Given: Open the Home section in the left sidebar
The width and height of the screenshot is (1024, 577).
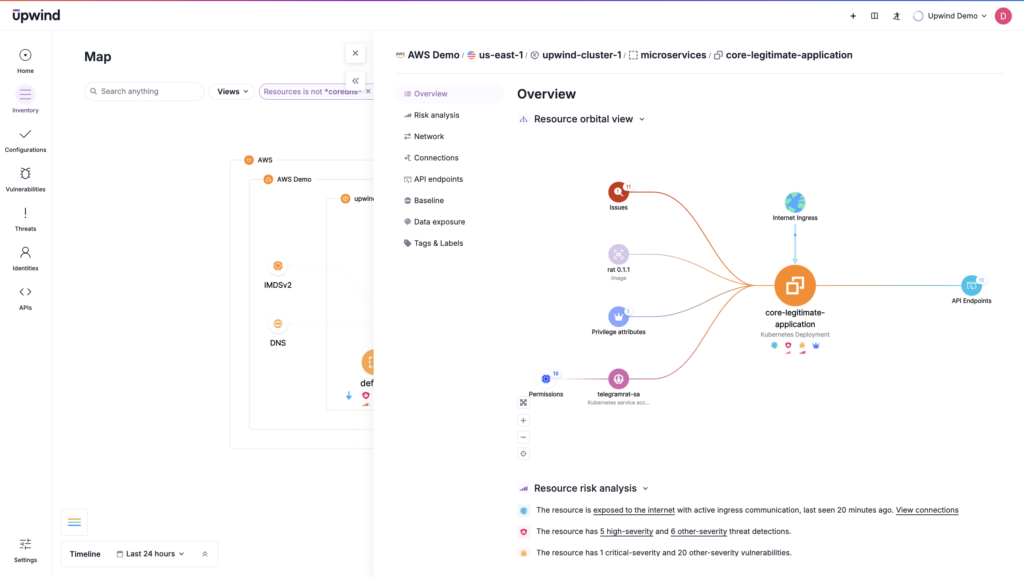Looking at the screenshot, I should [x=25, y=58].
